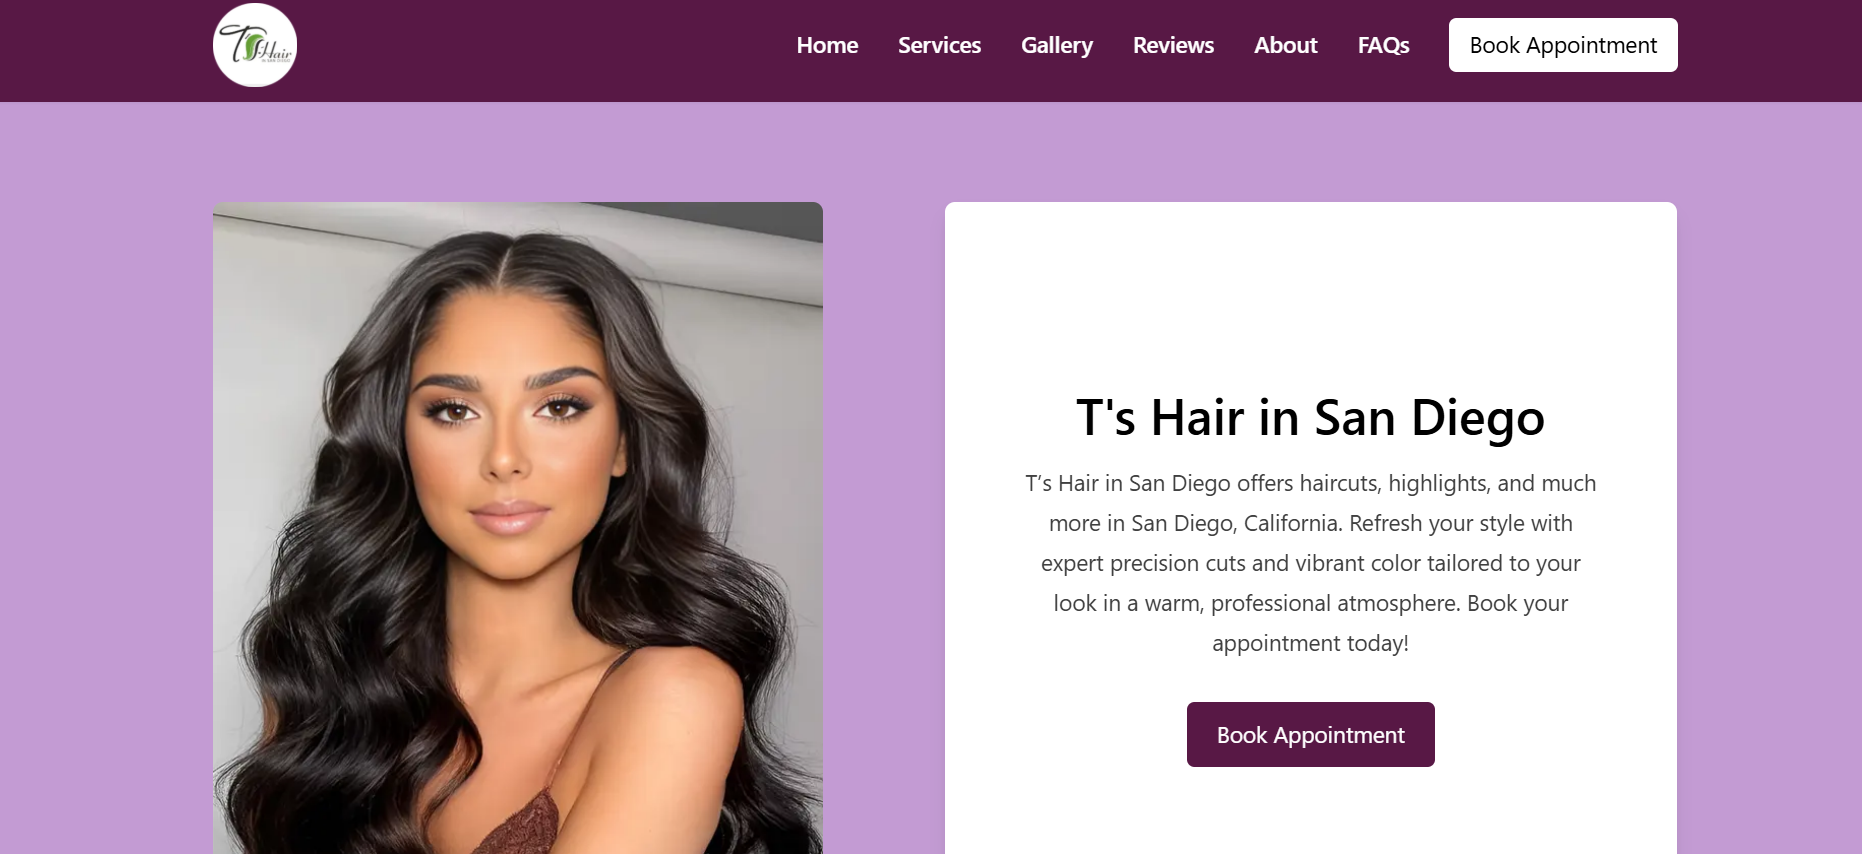This screenshot has width=1862, height=854.
Task: Click the salon description paragraph
Action: coord(1310,563)
